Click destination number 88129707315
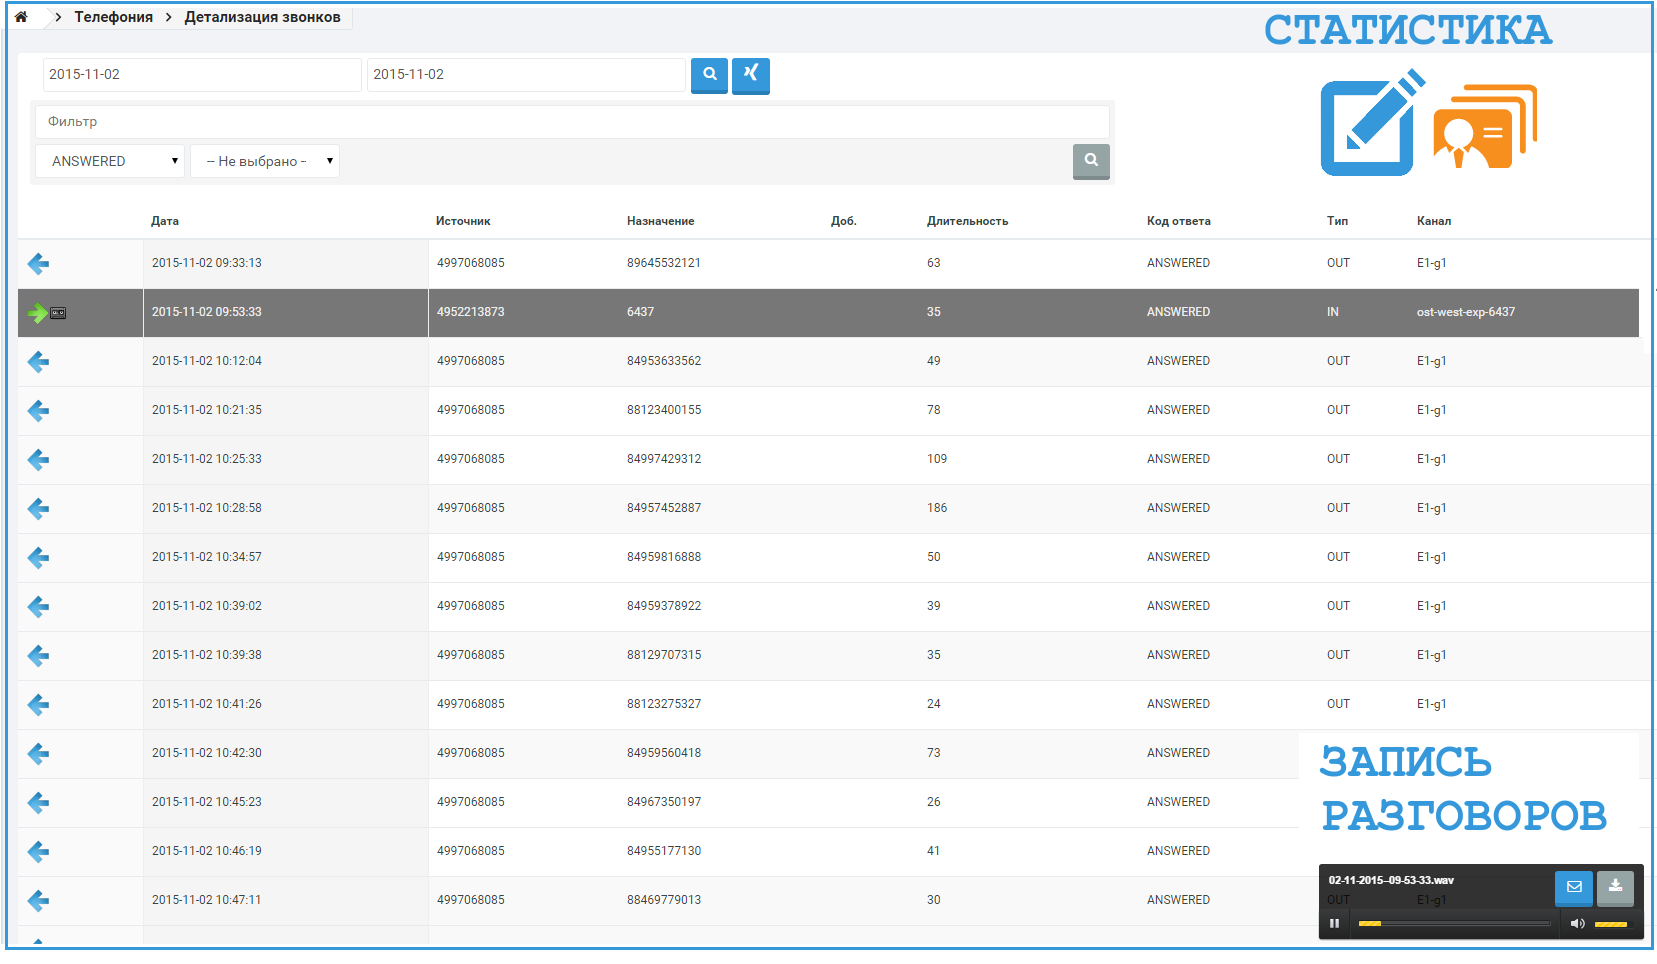The height and width of the screenshot is (964, 1657). (664, 655)
